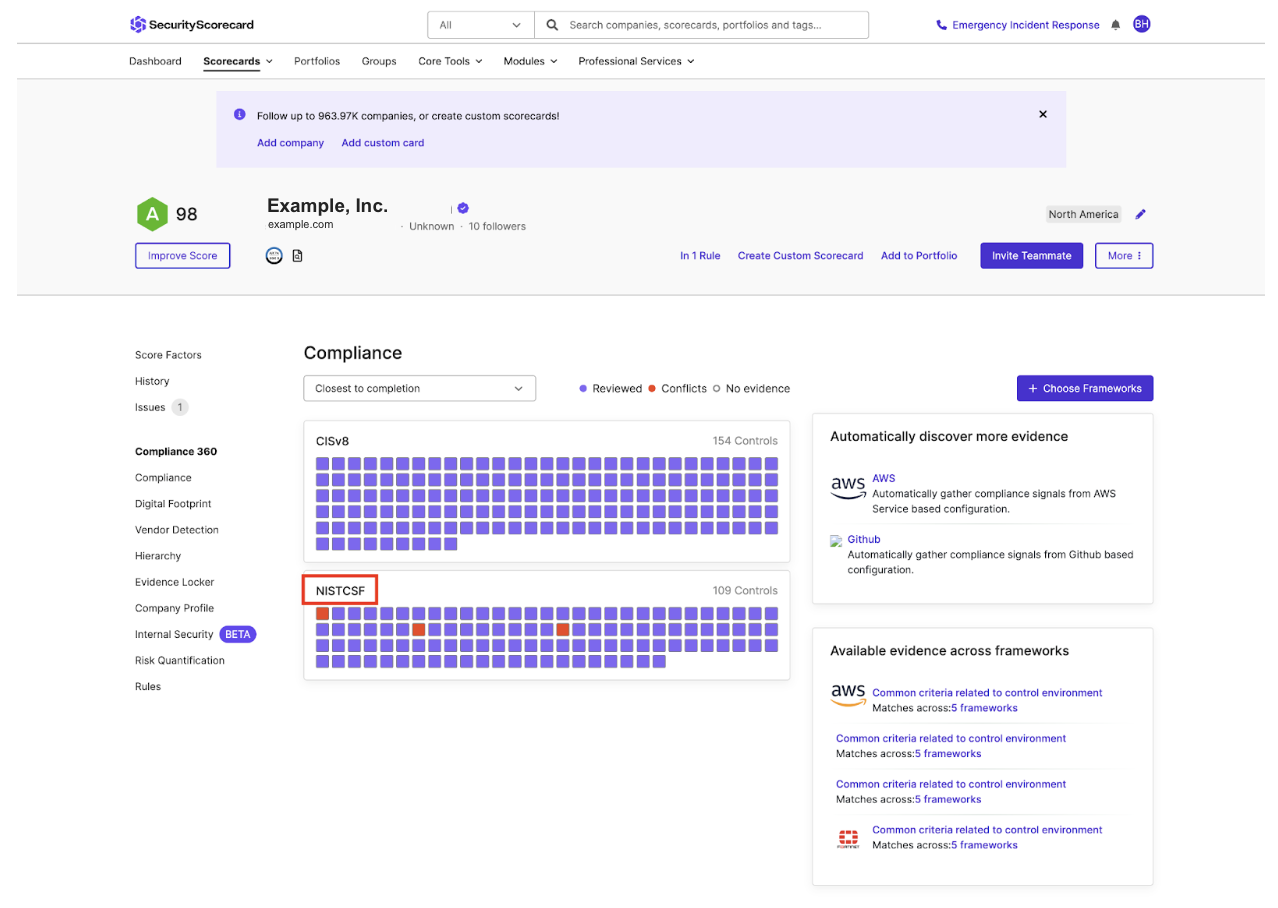The height and width of the screenshot is (908, 1278).
Task: Click the Emergency Incident Response link
Action: click(x=1026, y=25)
